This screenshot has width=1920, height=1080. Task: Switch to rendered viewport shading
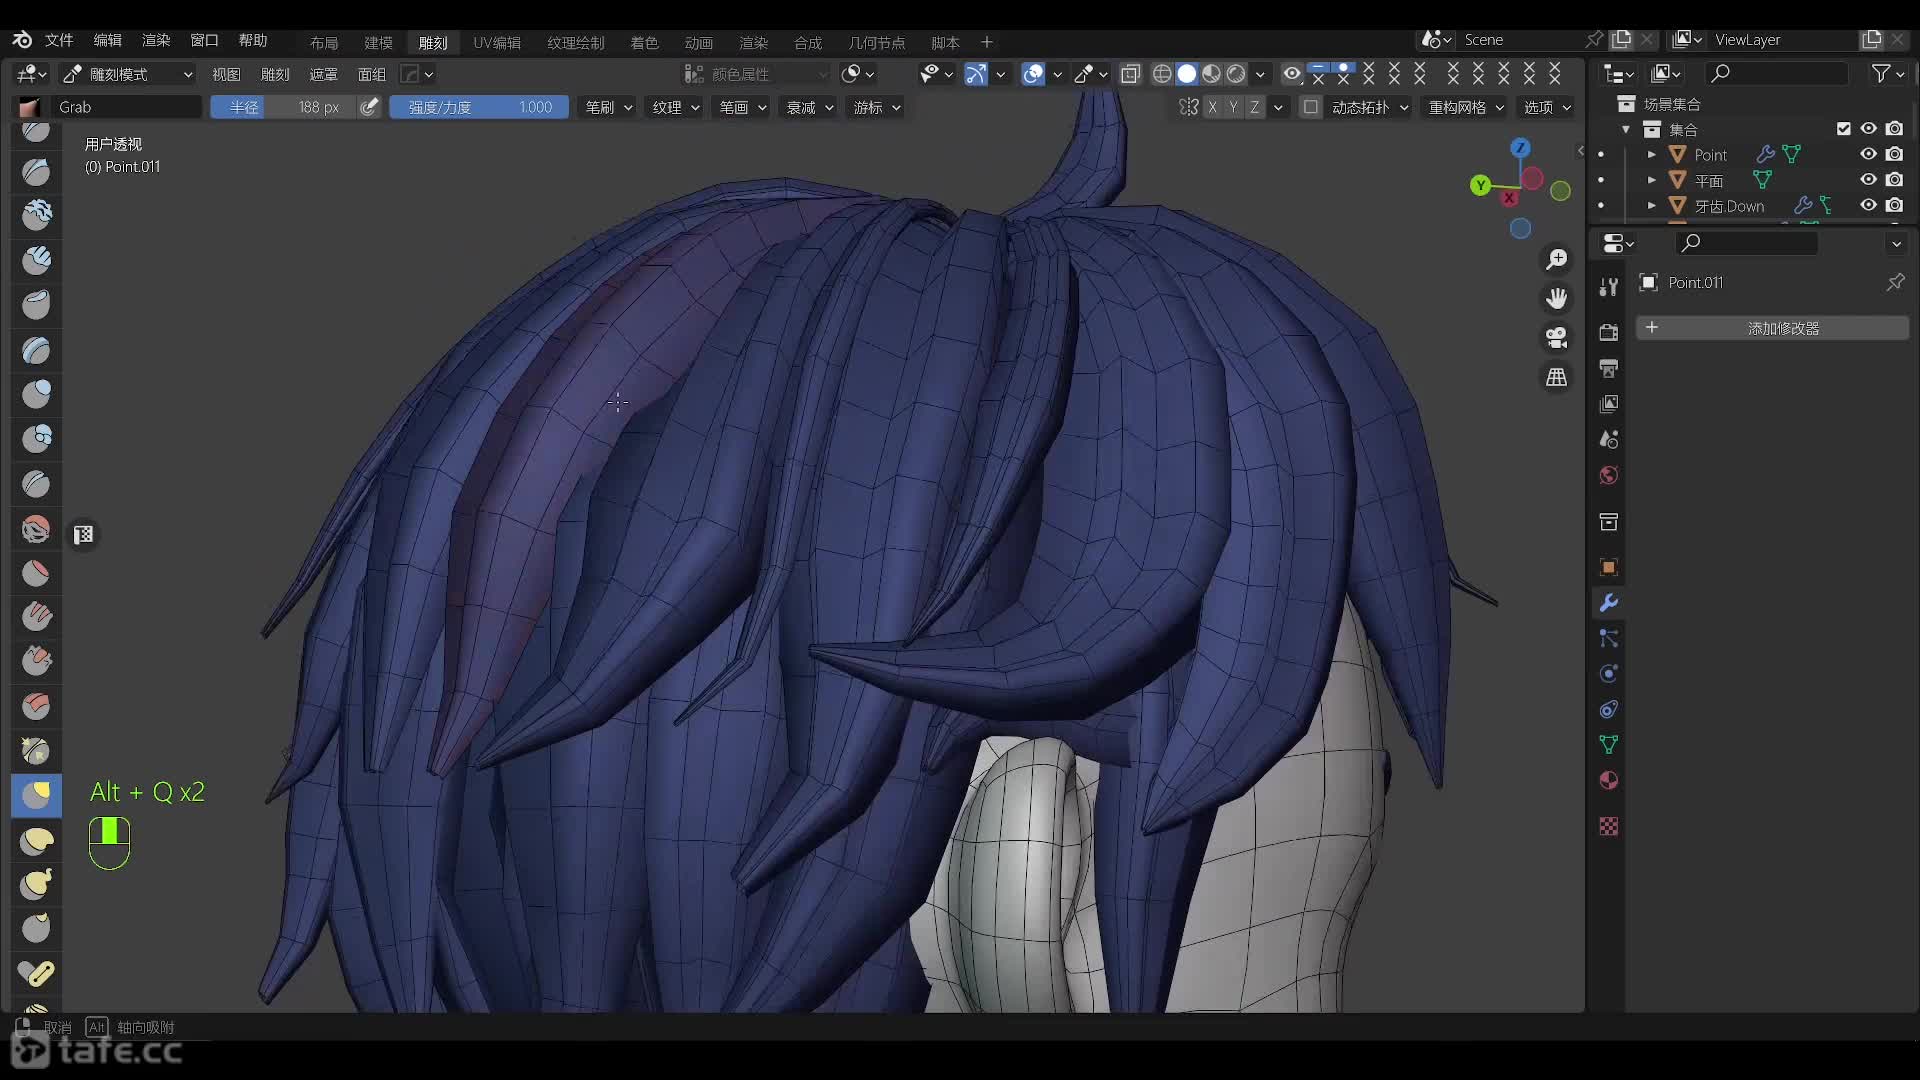click(x=1236, y=74)
